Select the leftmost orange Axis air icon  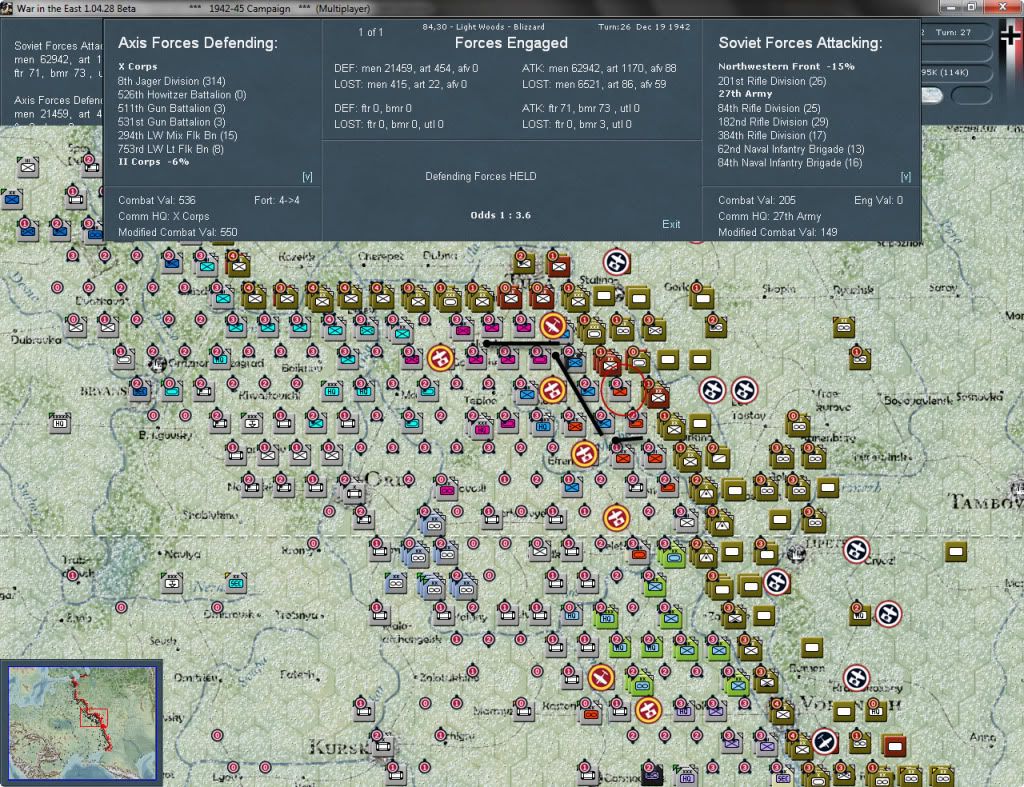(x=440, y=358)
